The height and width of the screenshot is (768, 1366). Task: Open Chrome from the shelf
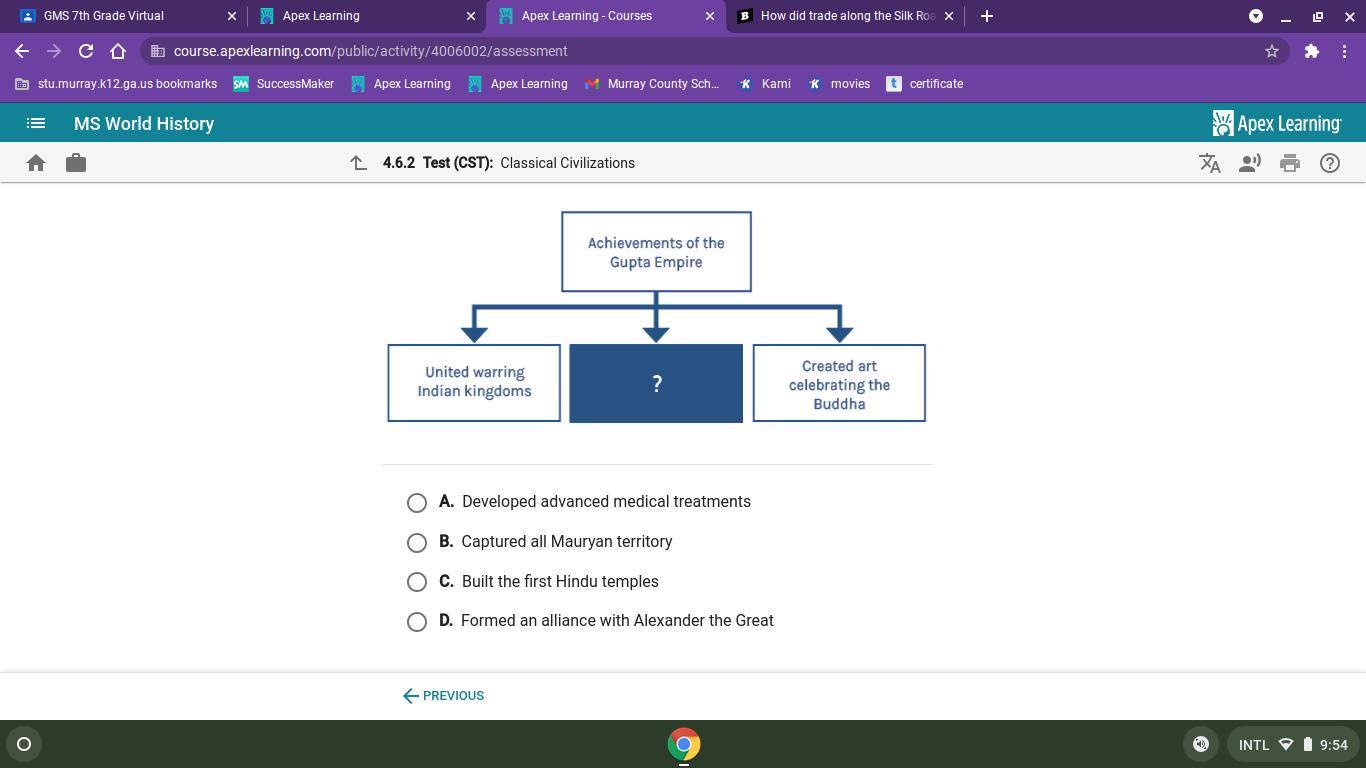pyautogui.click(x=684, y=744)
